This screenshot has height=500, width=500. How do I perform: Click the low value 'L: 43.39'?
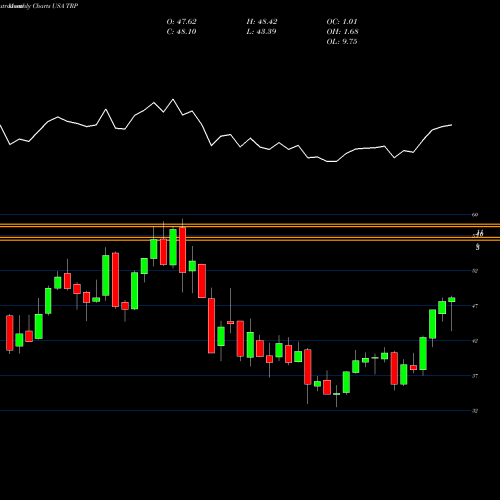(261, 32)
